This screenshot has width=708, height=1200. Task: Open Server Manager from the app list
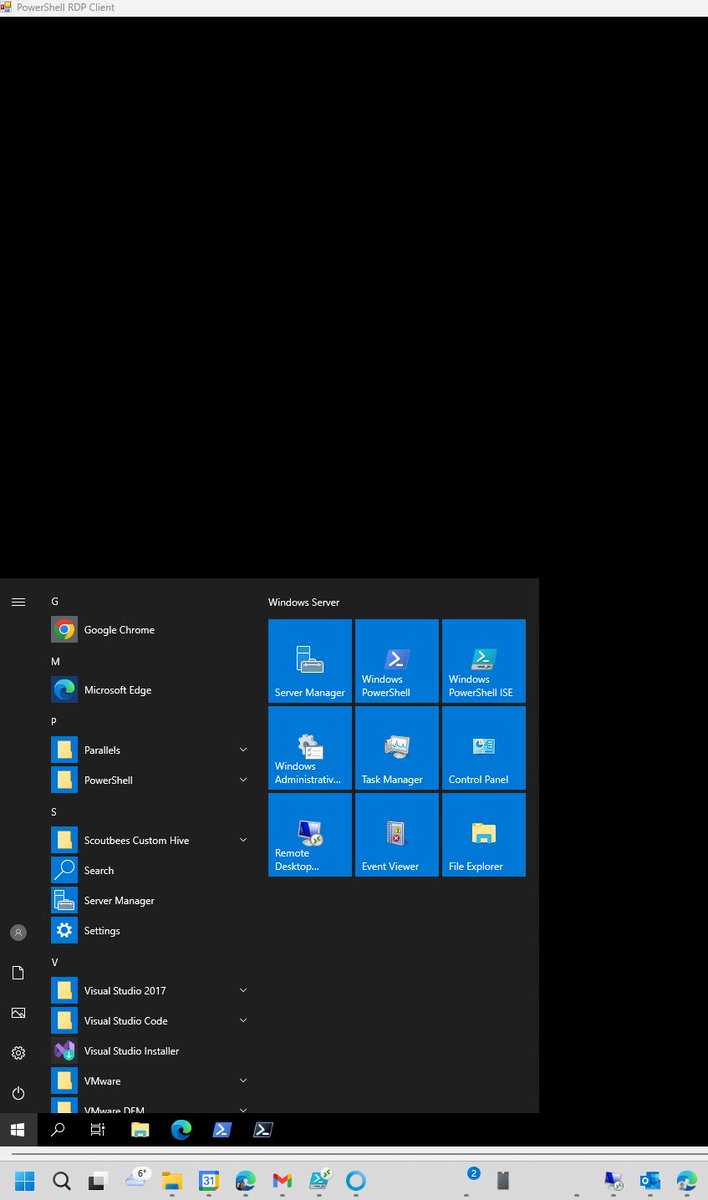point(150,900)
